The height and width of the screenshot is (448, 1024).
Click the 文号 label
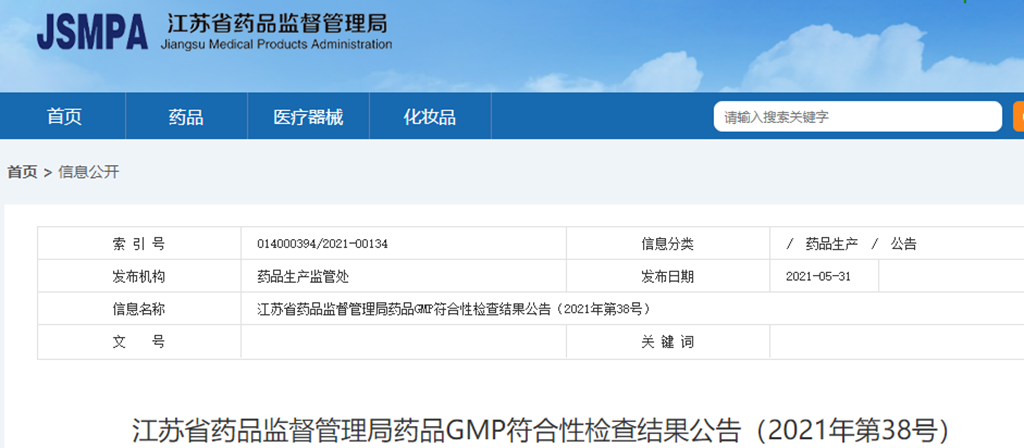pyautogui.click(x=139, y=342)
